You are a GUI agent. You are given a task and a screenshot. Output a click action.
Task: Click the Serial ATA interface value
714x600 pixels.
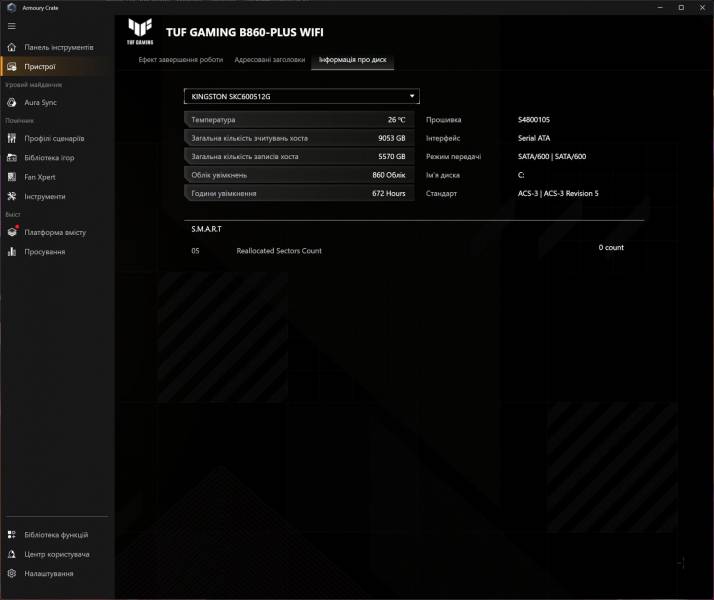(534, 138)
